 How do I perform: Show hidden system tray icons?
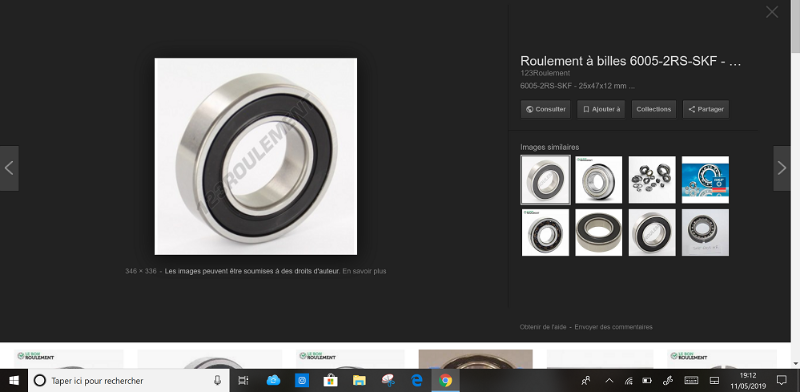pos(609,380)
